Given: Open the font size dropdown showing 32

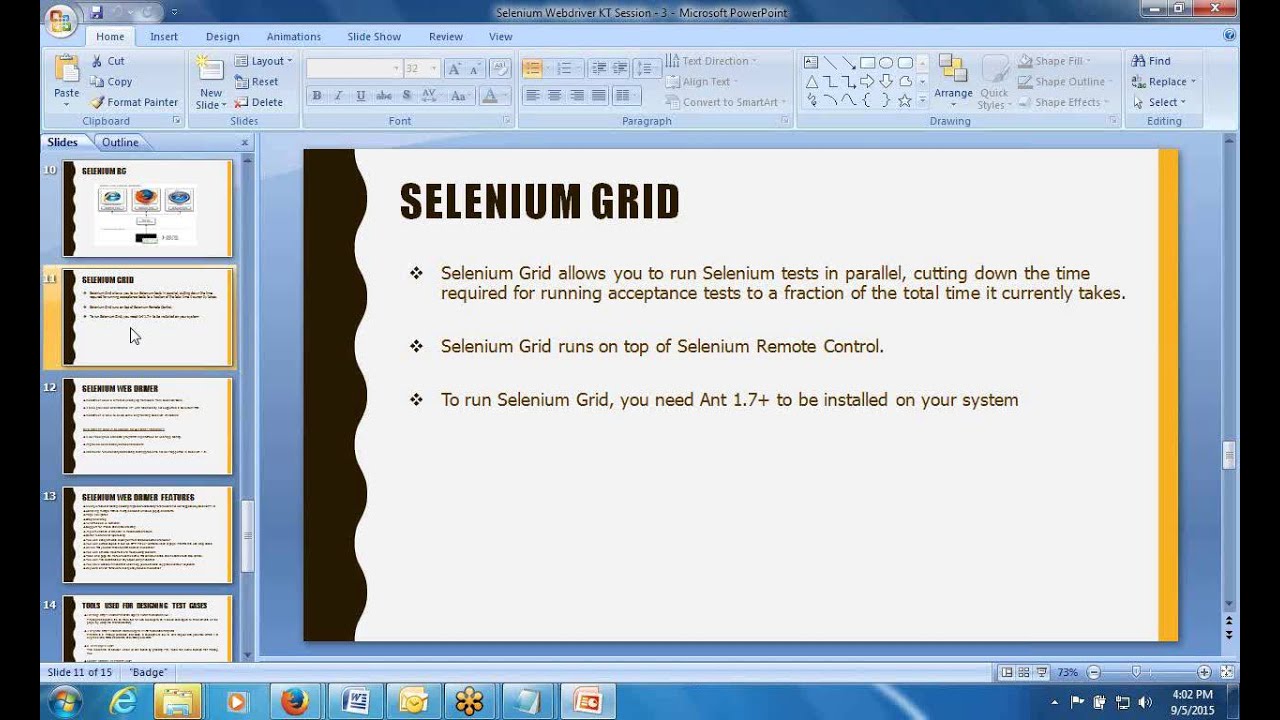Looking at the screenshot, I should point(433,68).
